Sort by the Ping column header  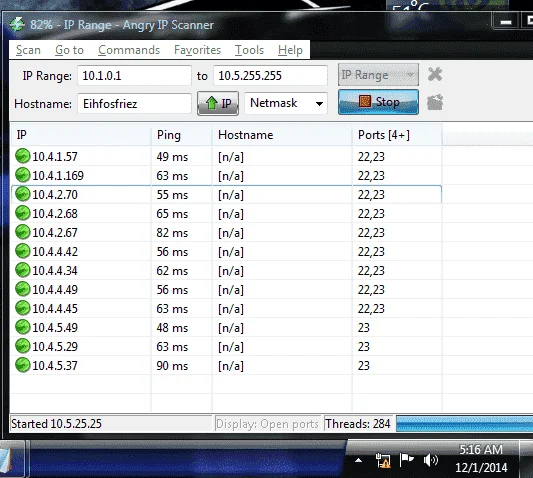click(182, 135)
